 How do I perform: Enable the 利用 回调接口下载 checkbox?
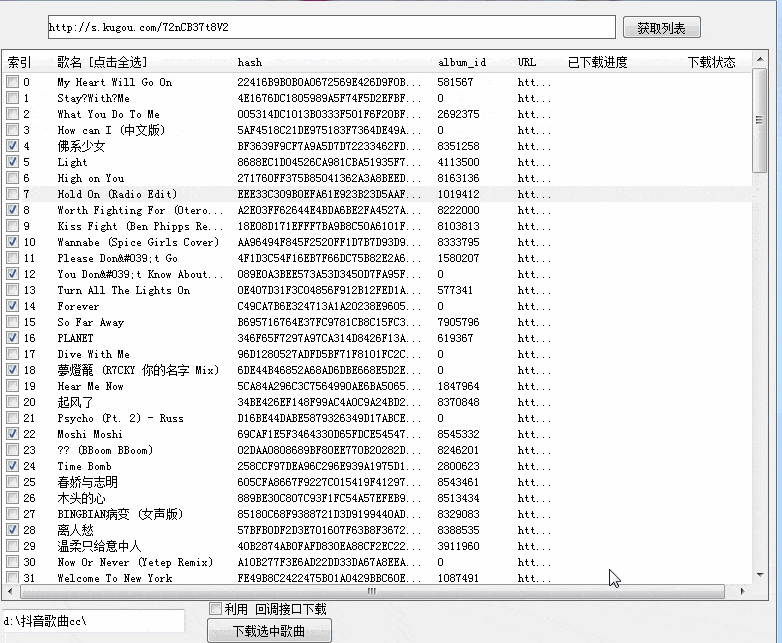tap(215, 609)
